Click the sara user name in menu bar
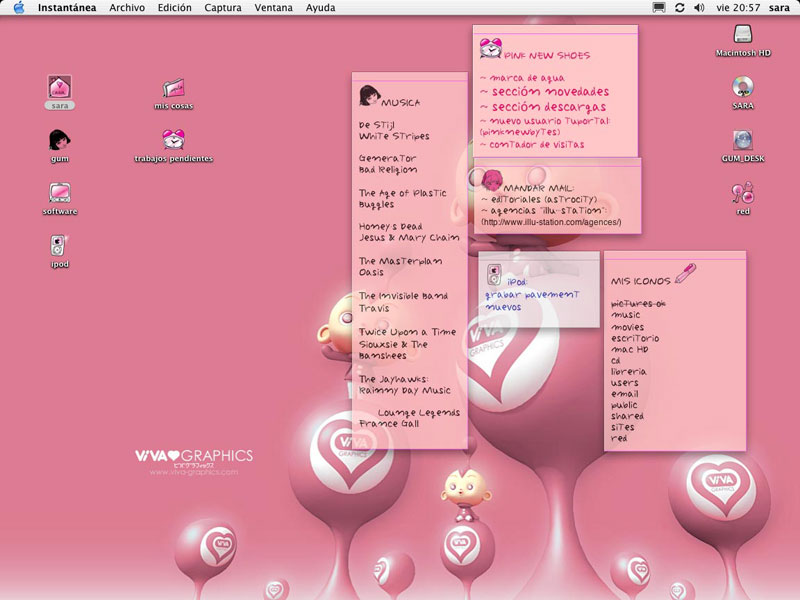The height and width of the screenshot is (600, 800). tap(781, 7)
